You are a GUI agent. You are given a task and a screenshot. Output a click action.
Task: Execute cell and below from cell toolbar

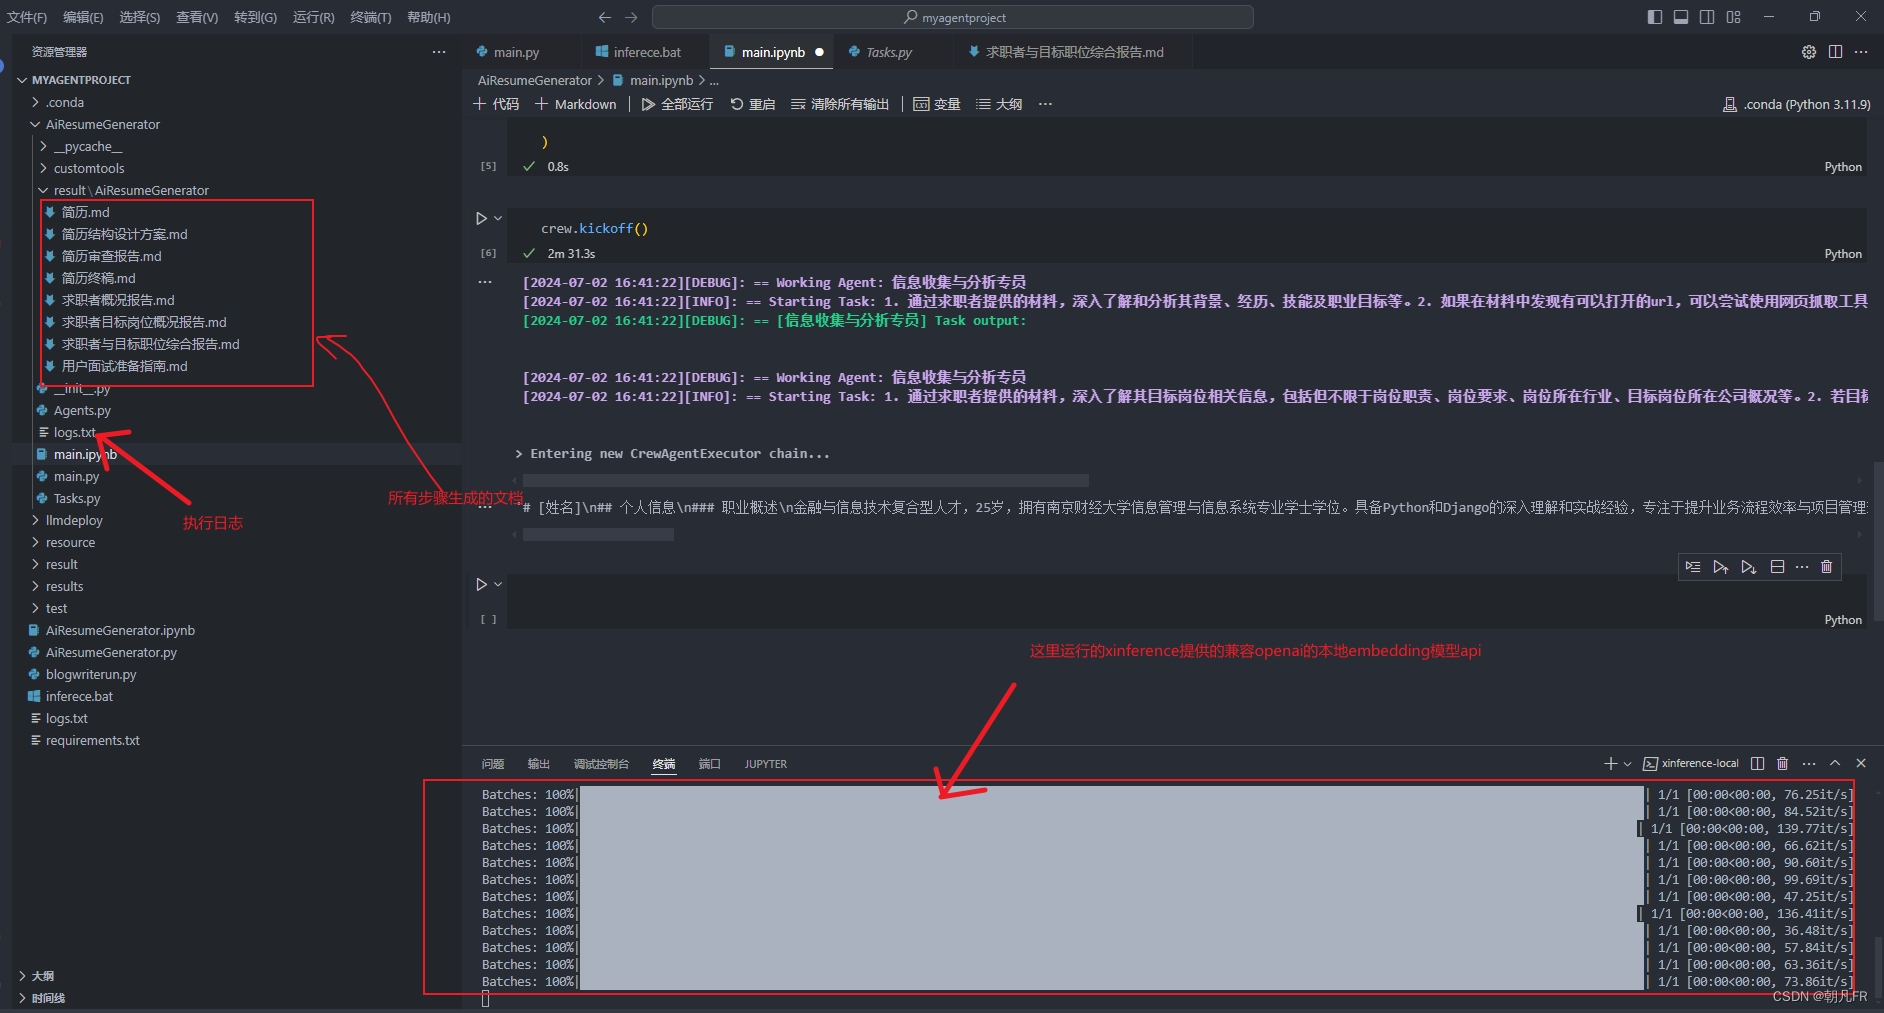tap(1749, 567)
